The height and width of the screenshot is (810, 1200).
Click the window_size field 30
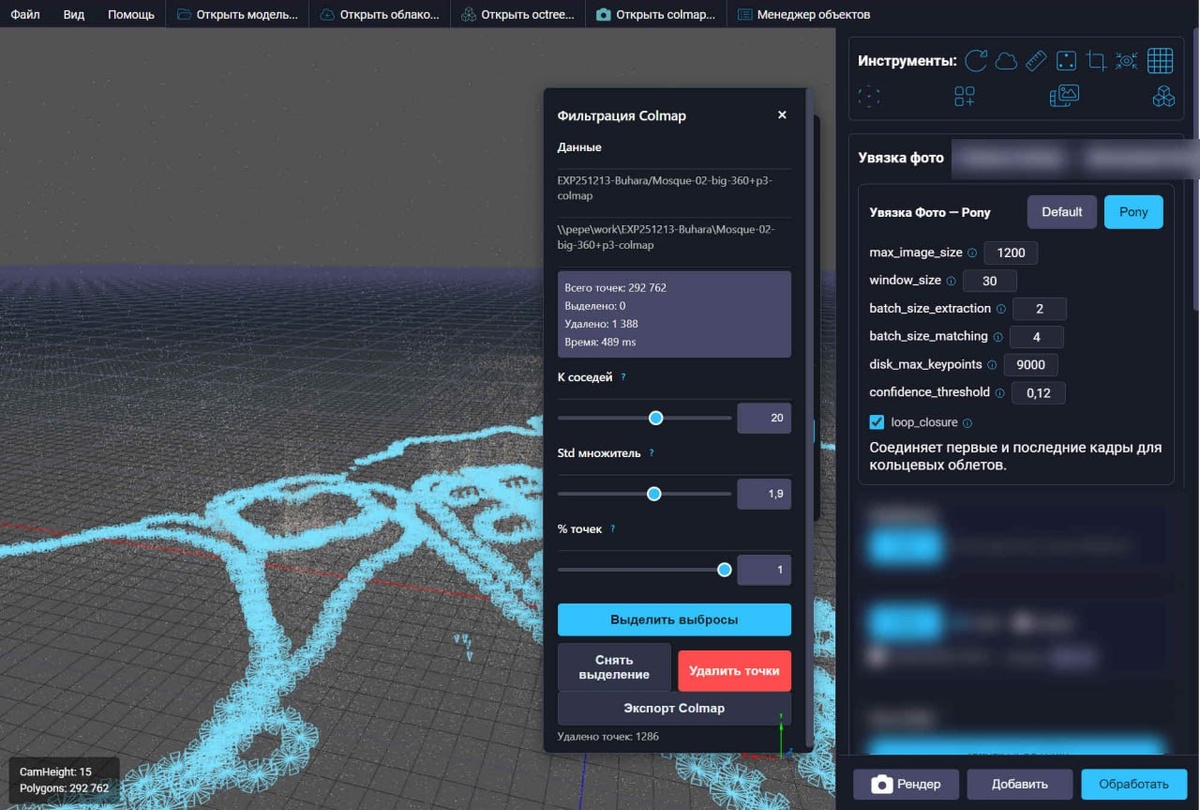pyautogui.click(x=990, y=281)
